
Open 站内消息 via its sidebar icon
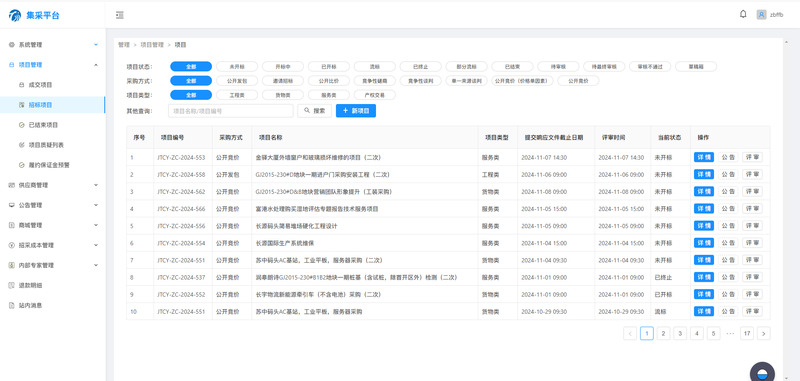point(11,305)
